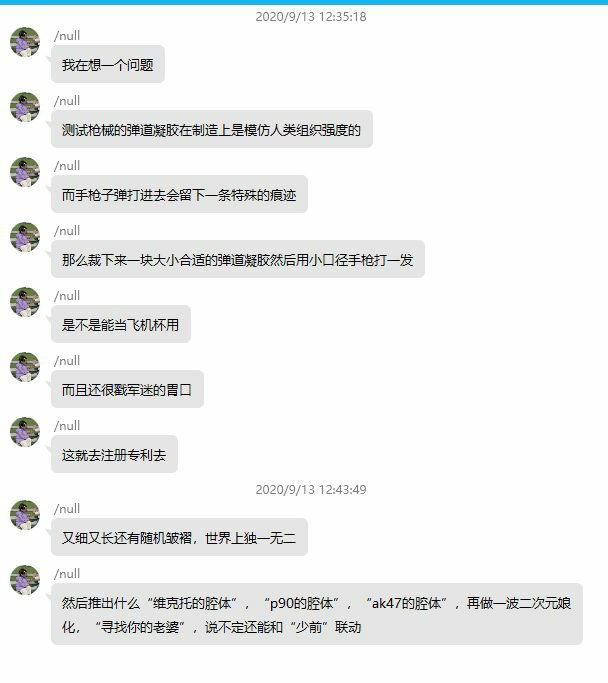Click avatar beside "我在想一个问题" message
608x683 pixels.
tap(25, 42)
